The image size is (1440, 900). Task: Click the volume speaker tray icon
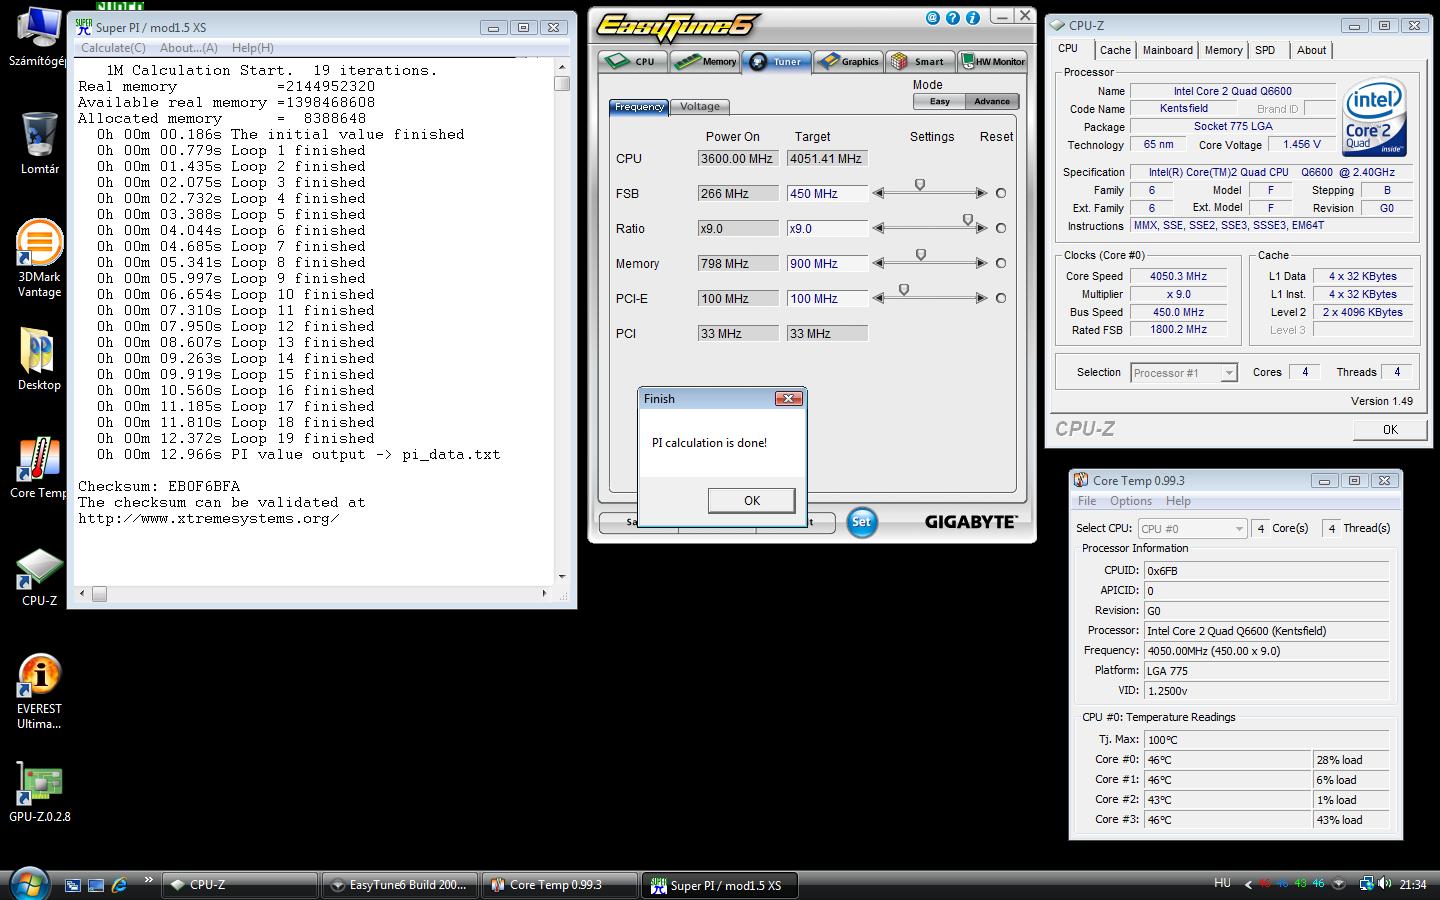1385,884
